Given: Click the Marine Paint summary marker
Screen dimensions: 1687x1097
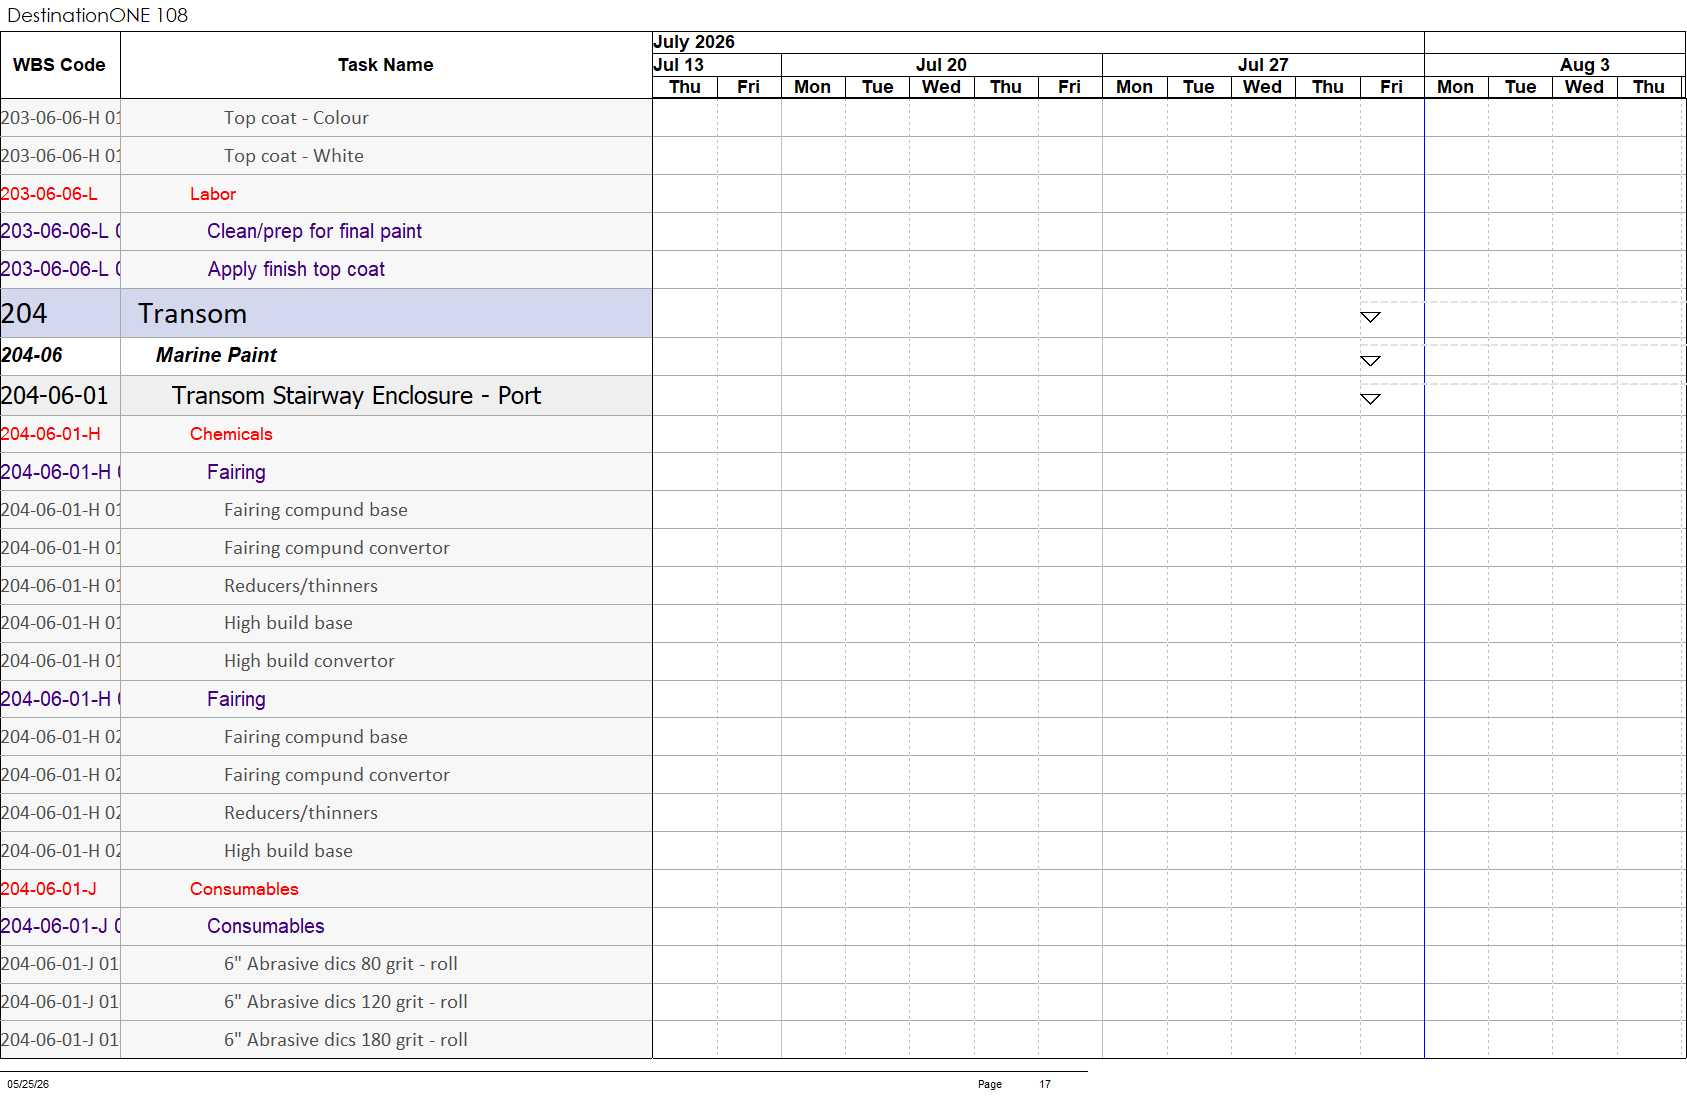Looking at the screenshot, I should pyautogui.click(x=1370, y=361).
